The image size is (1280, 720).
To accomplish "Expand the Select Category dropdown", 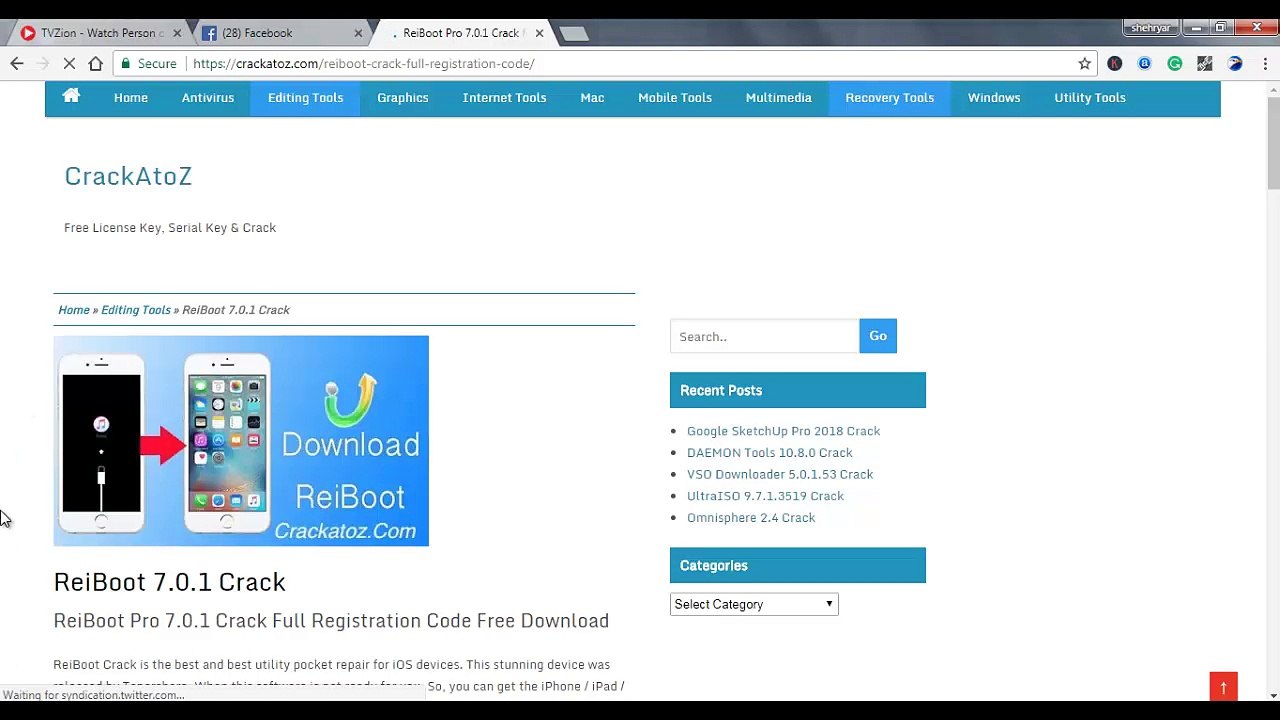I will pyautogui.click(x=754, y=604).
